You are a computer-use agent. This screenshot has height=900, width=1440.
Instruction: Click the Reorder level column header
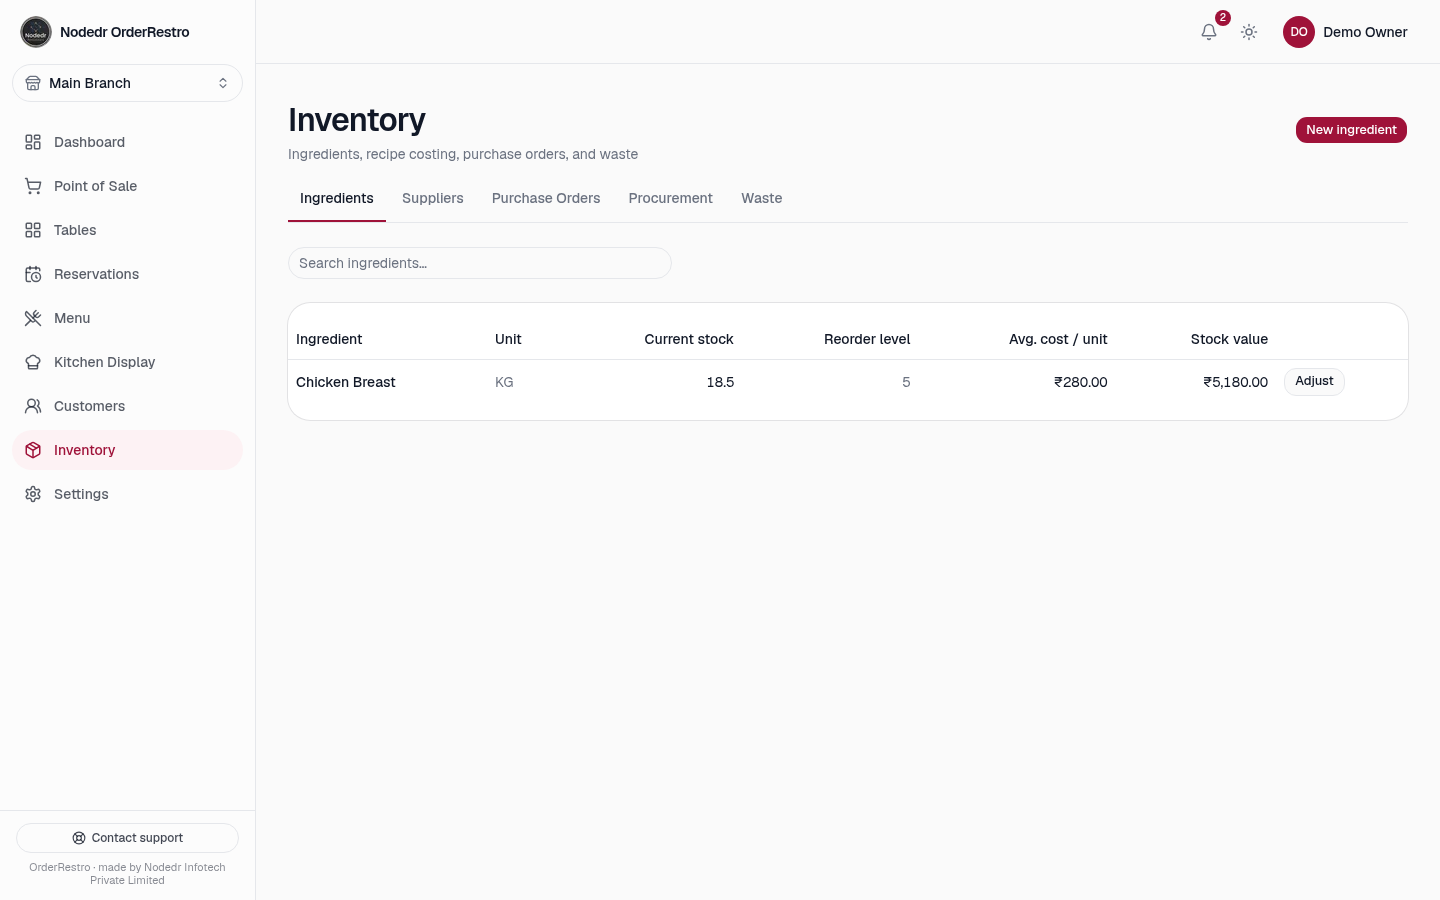click(867, 339)
